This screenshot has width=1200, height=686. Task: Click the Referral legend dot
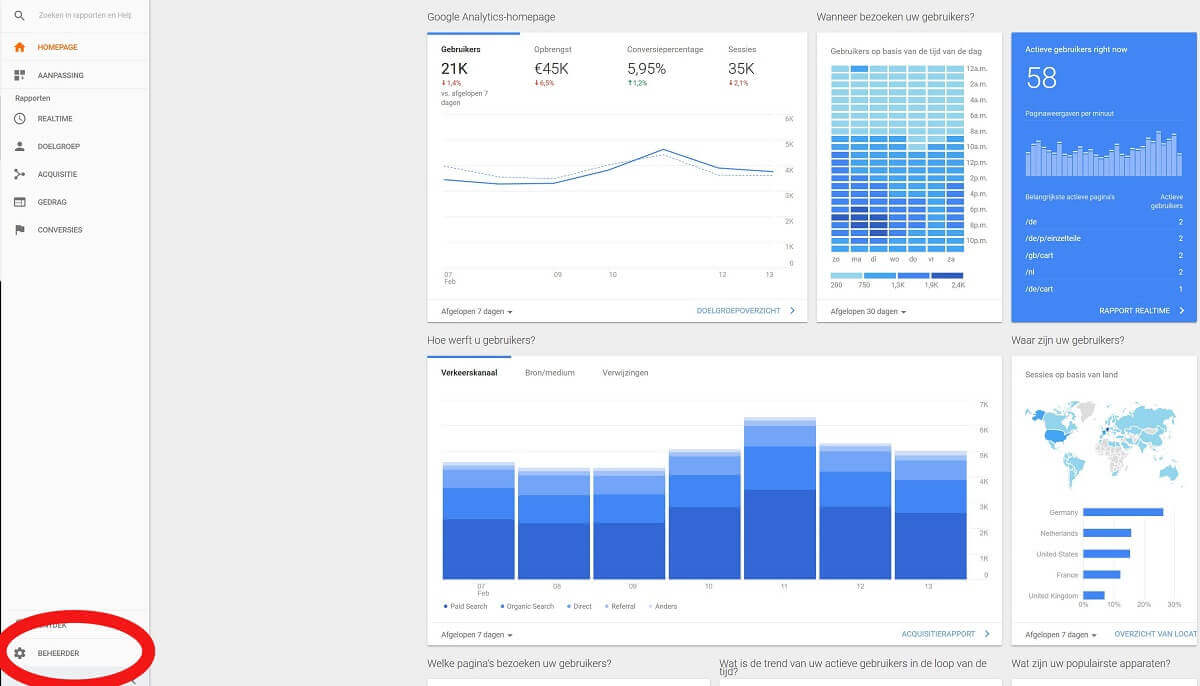(x=607, y=606)
